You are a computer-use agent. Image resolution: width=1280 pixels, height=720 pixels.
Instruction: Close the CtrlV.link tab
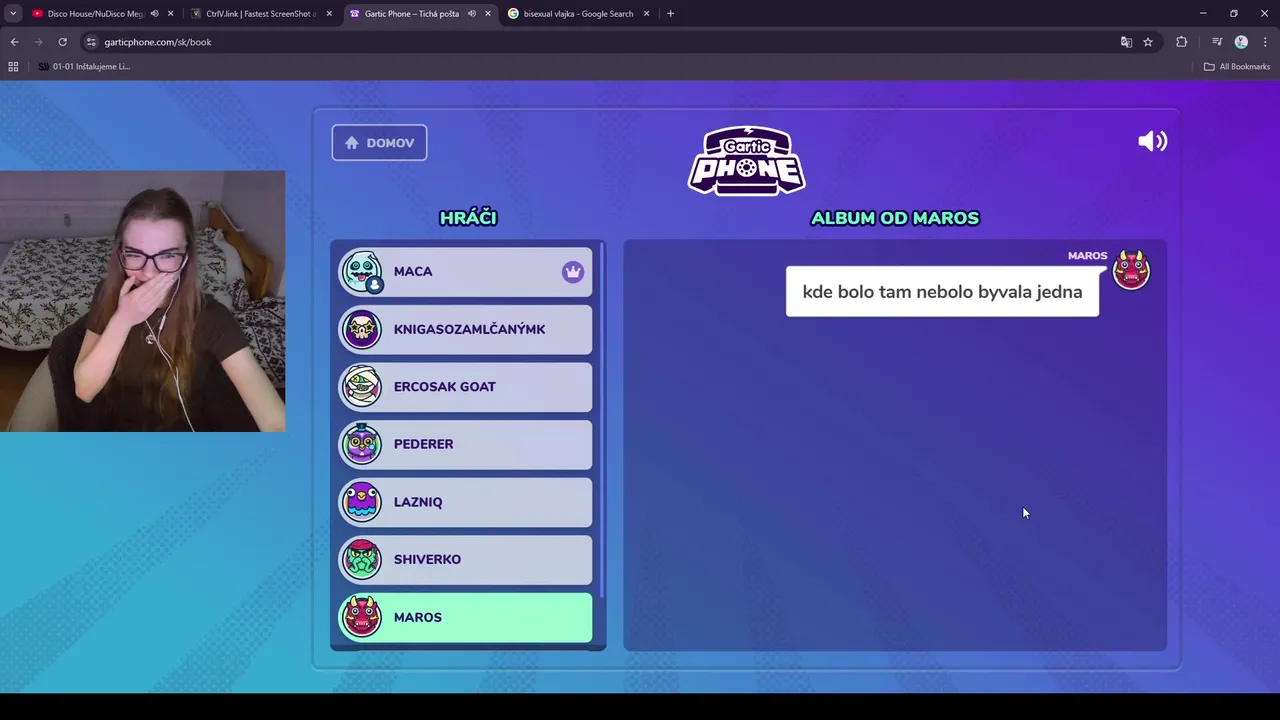329,14
